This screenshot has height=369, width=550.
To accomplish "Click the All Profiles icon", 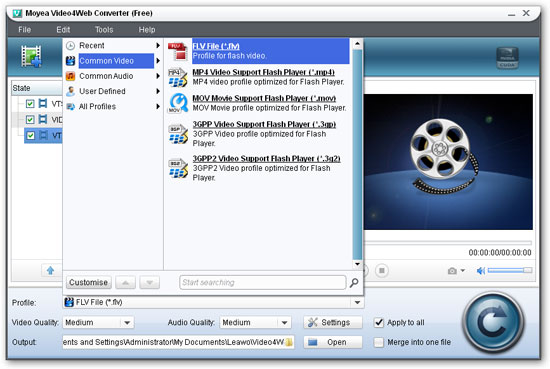I will (71, 107).
